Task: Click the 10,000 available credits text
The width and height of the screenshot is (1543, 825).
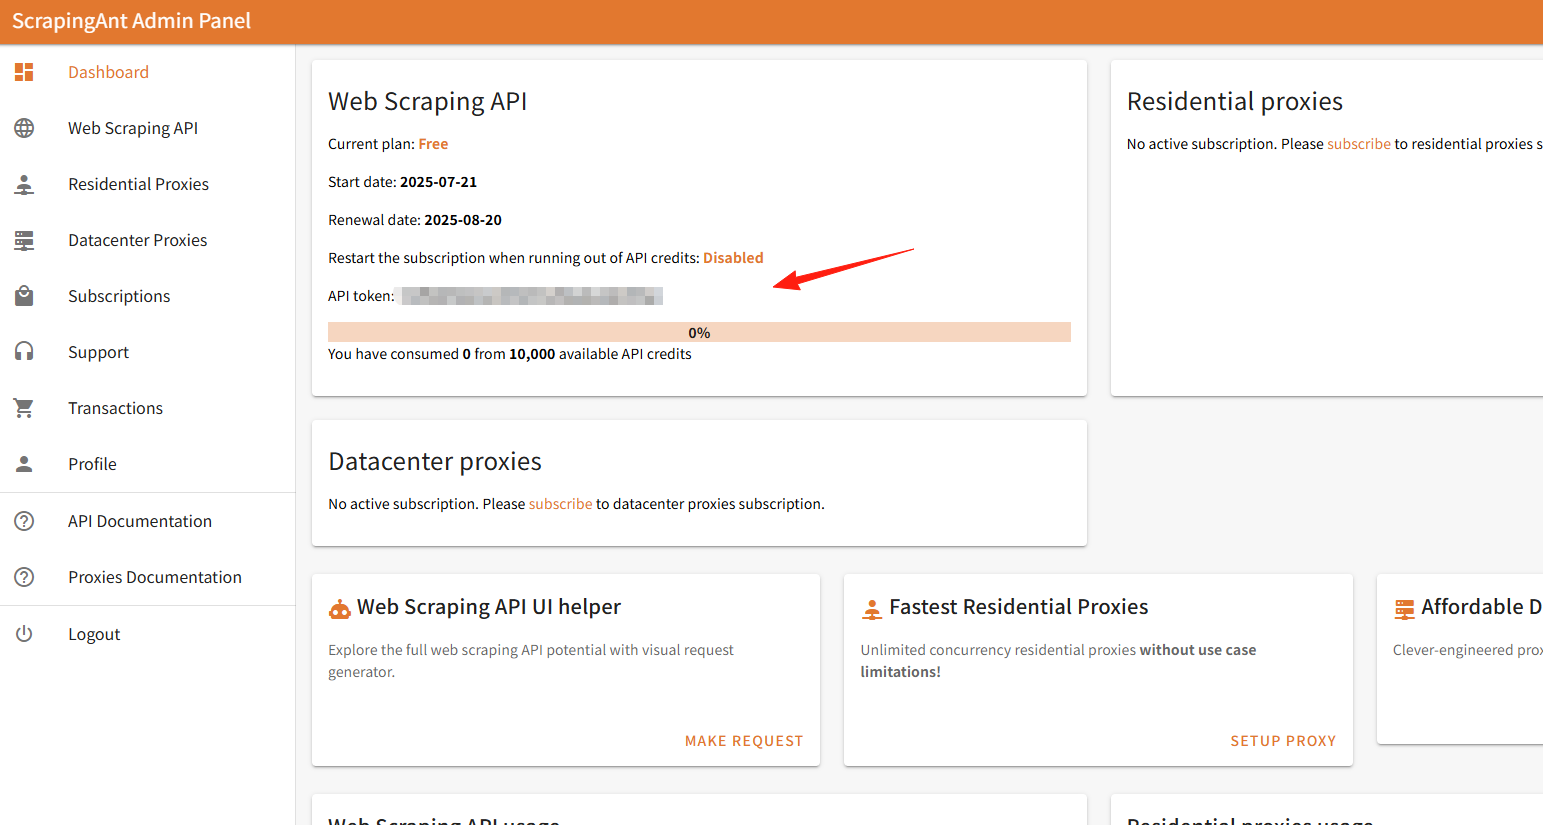Action: point(532,354)
